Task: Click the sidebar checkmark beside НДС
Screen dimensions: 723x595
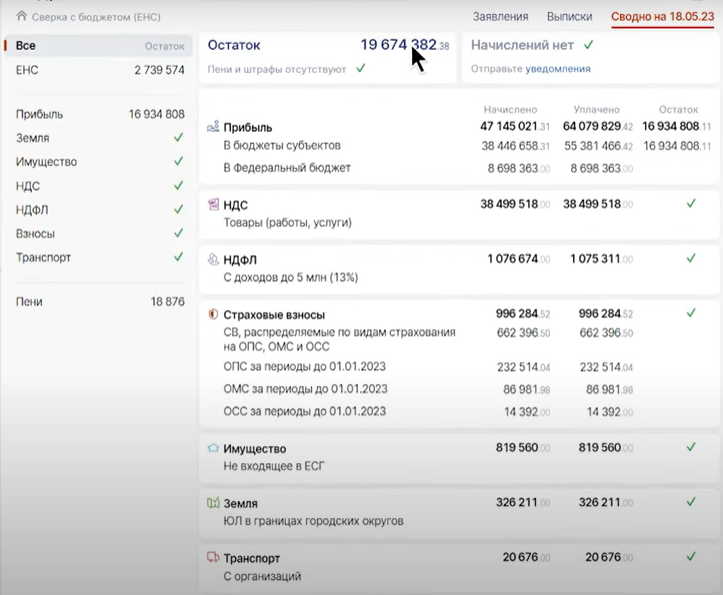Action: [x=178, y=185]
